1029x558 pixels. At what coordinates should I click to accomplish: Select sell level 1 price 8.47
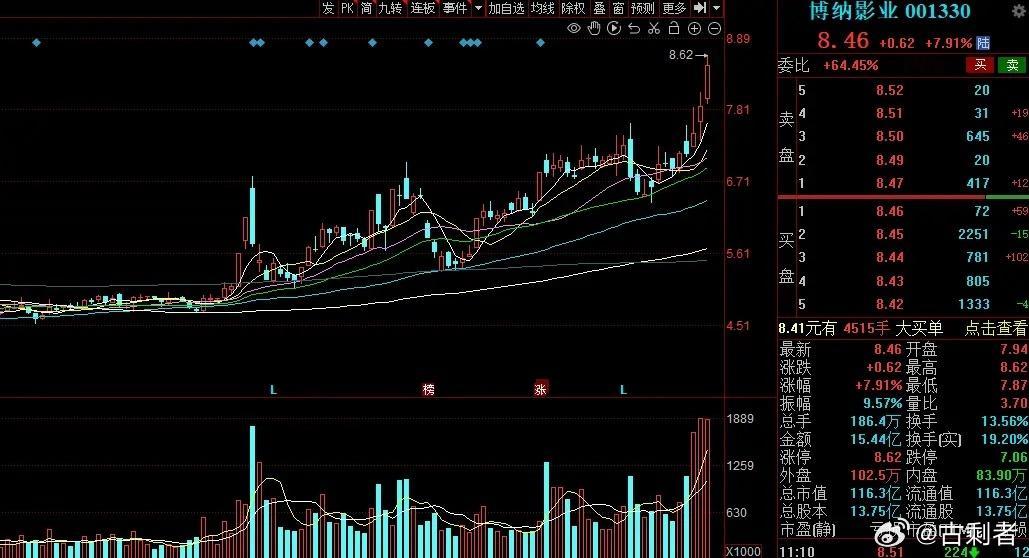coord(890,183)
